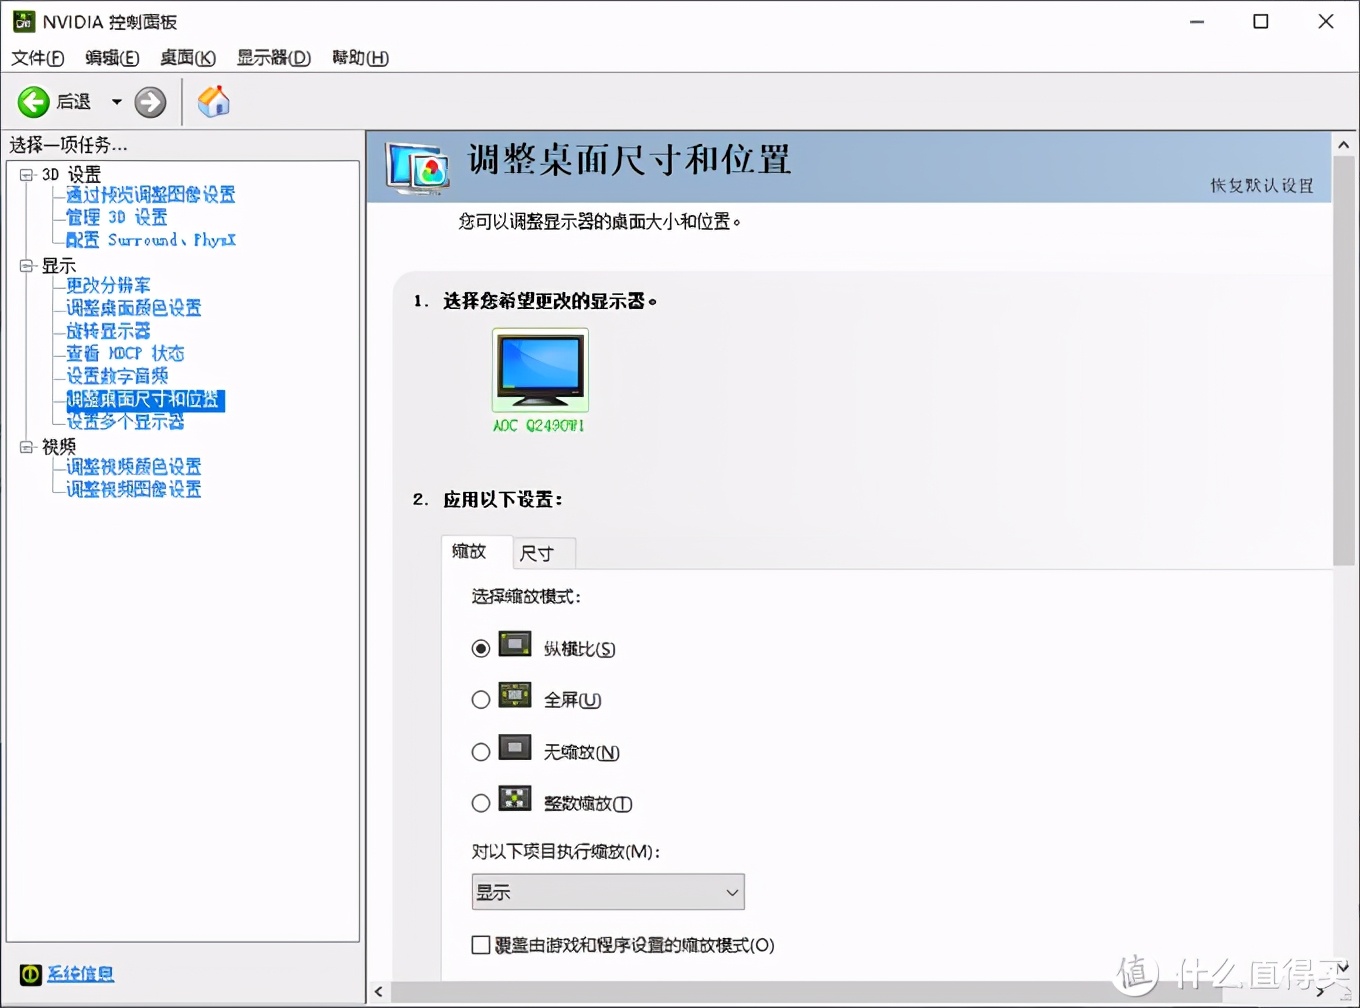Switch to the 尺寸 tab

[x=541, y=552]
